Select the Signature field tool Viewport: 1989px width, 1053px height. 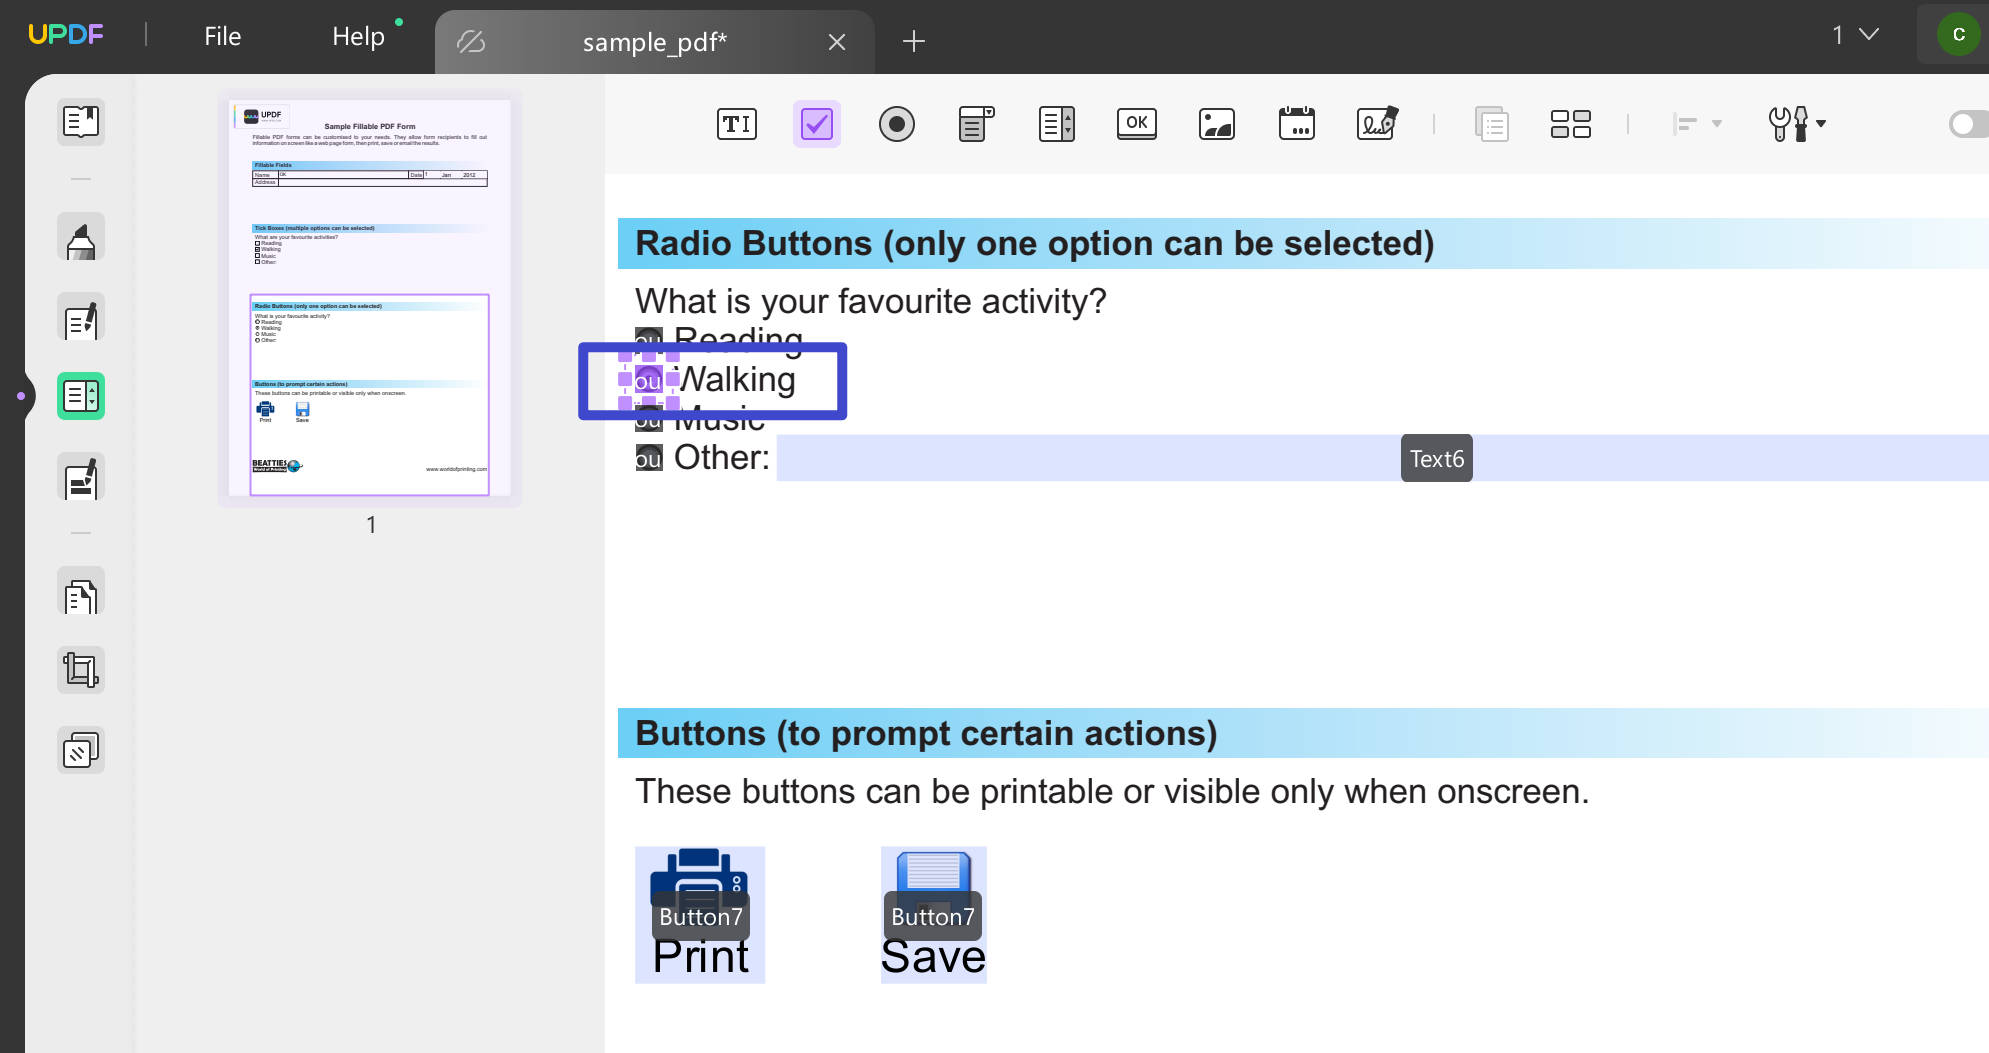[1377, 124]
